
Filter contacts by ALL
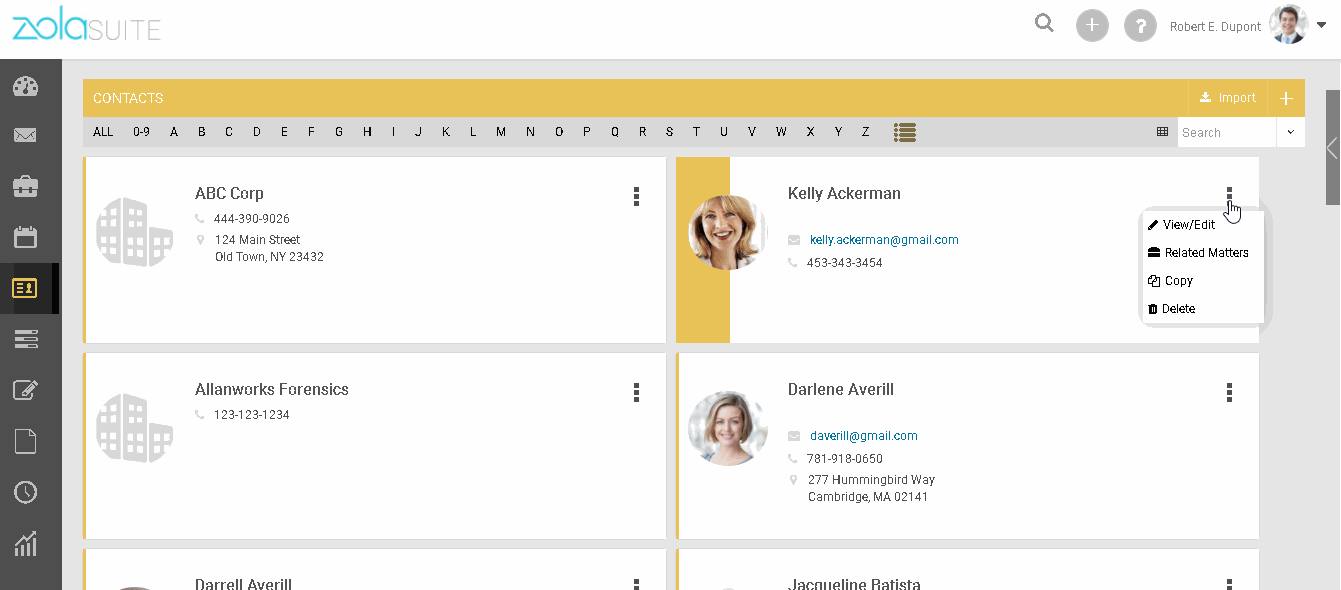pos(103,132)
